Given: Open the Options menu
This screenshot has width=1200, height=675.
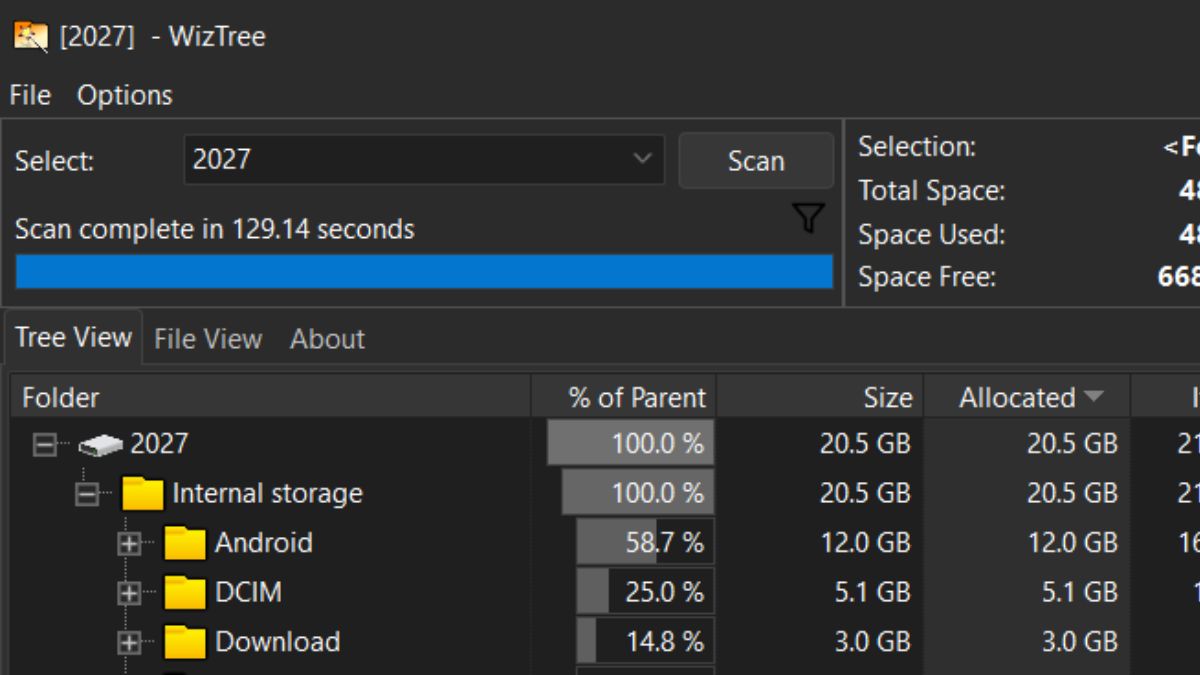Looking at the screenshot, I should 125,95.
